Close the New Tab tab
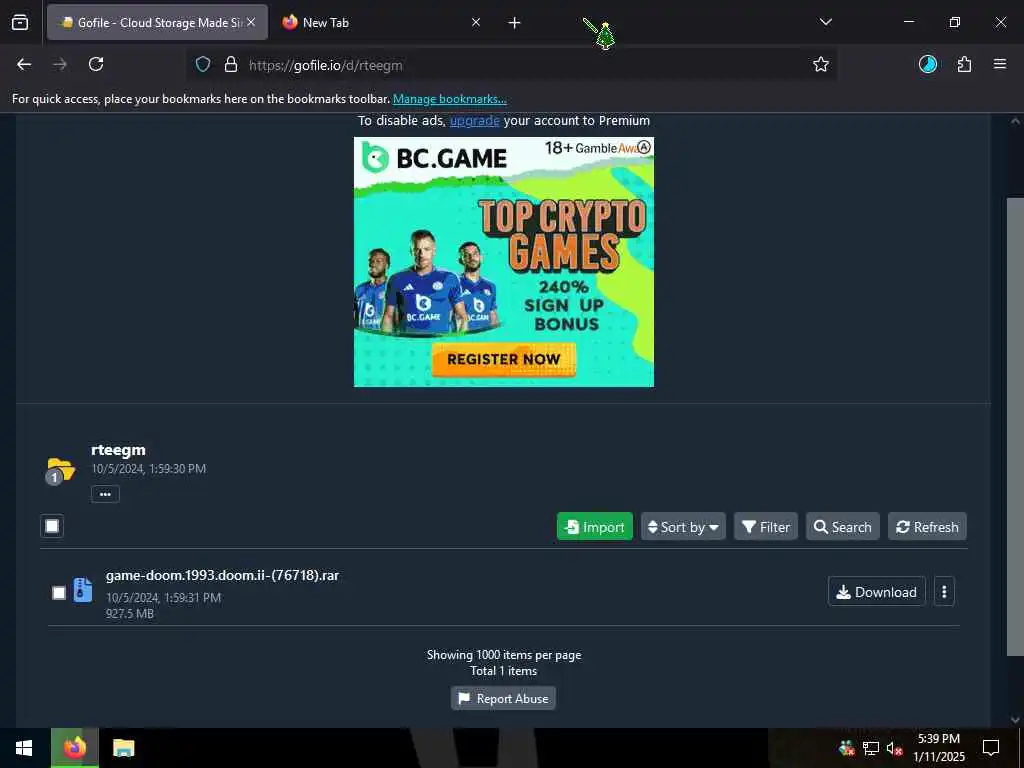 [x=476, y=22]
